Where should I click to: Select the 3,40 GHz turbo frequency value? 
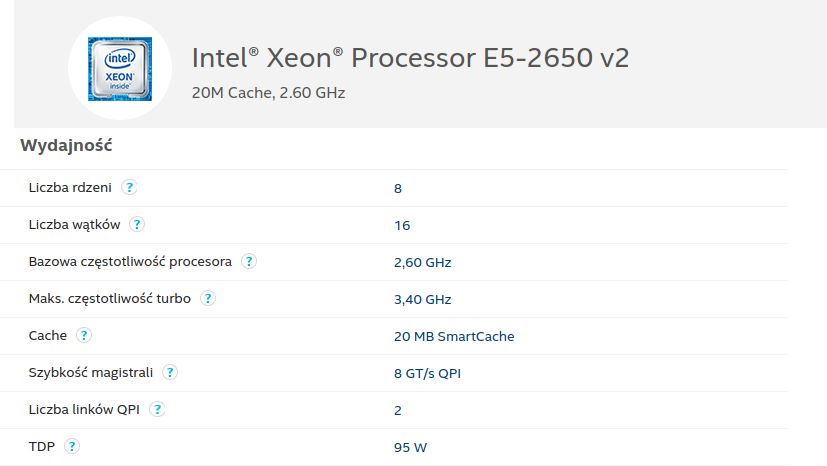click(423, 299)
